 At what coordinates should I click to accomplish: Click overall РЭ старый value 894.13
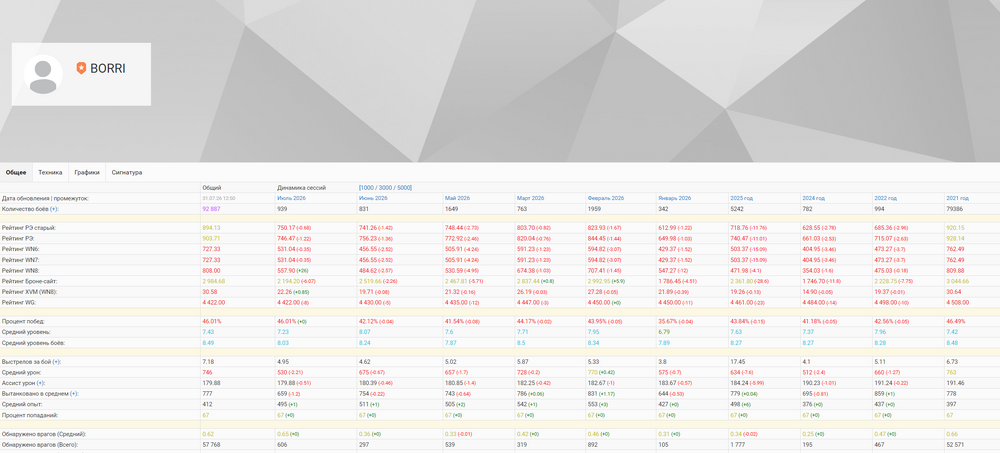pyautogui.click(x=211, y=228)
